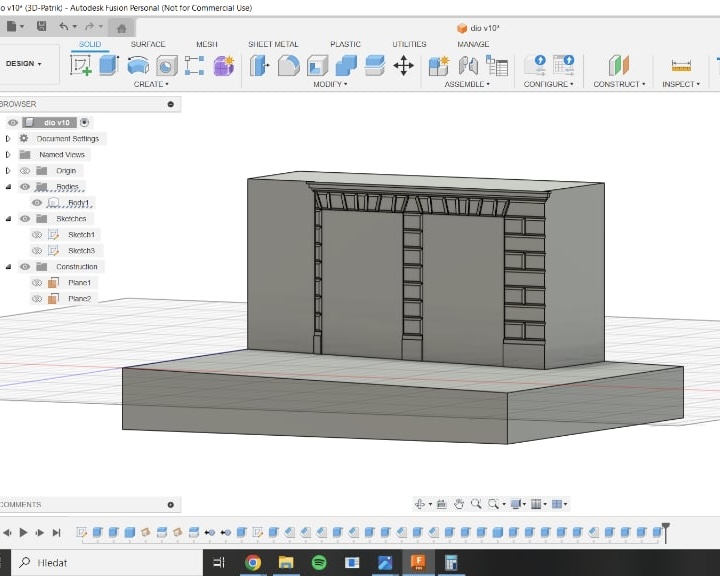The height and width of the screenshot is (576, 720).
Task: Collapse the Construction node
Action: point(8,266)
